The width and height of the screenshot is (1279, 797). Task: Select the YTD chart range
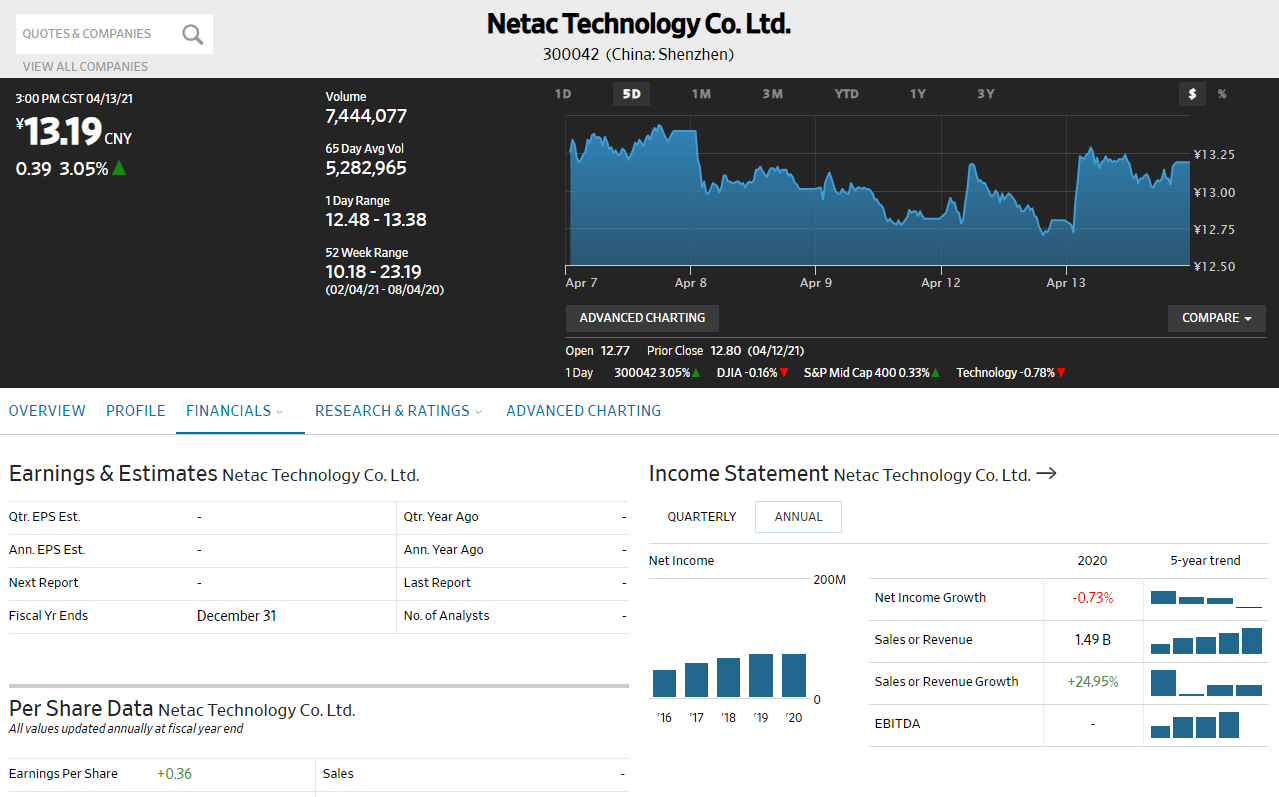point(847,94)
